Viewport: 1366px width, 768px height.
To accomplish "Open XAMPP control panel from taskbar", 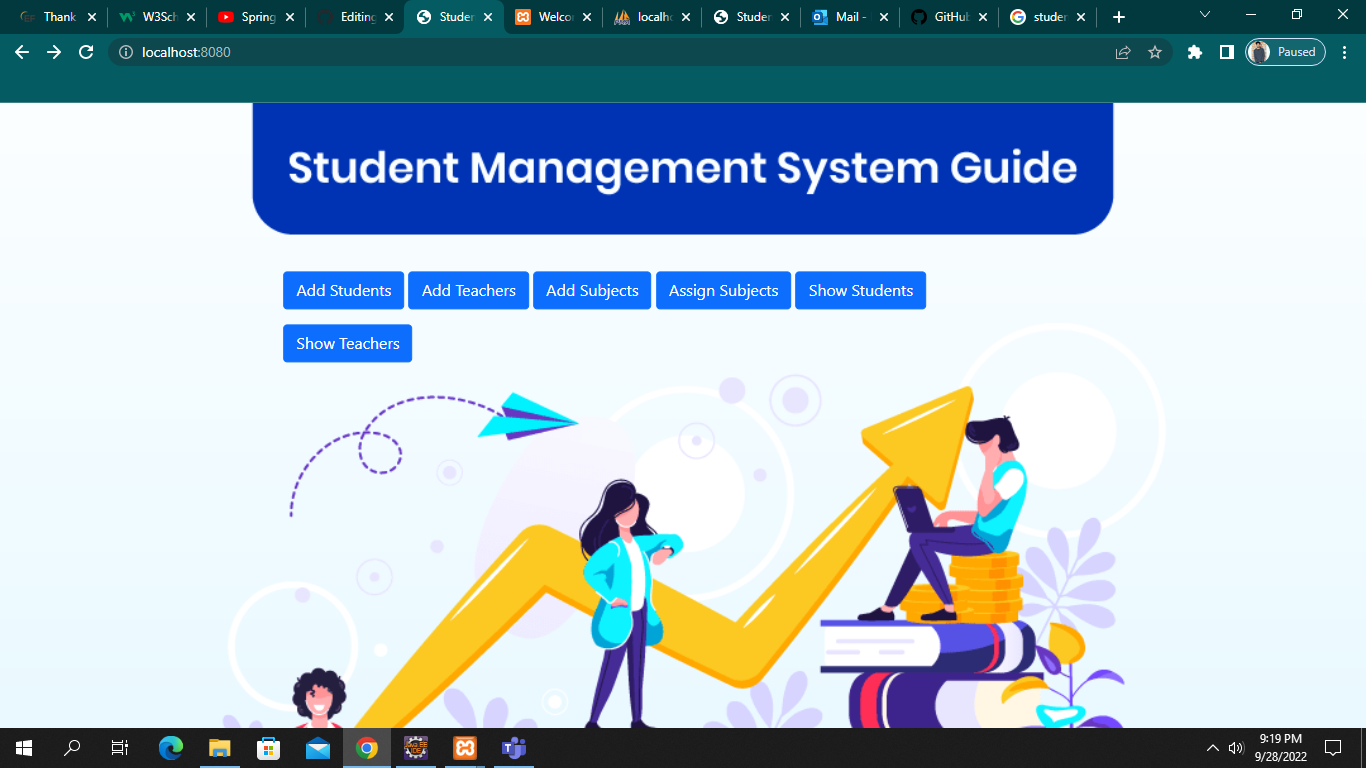I will pos(465,748).
